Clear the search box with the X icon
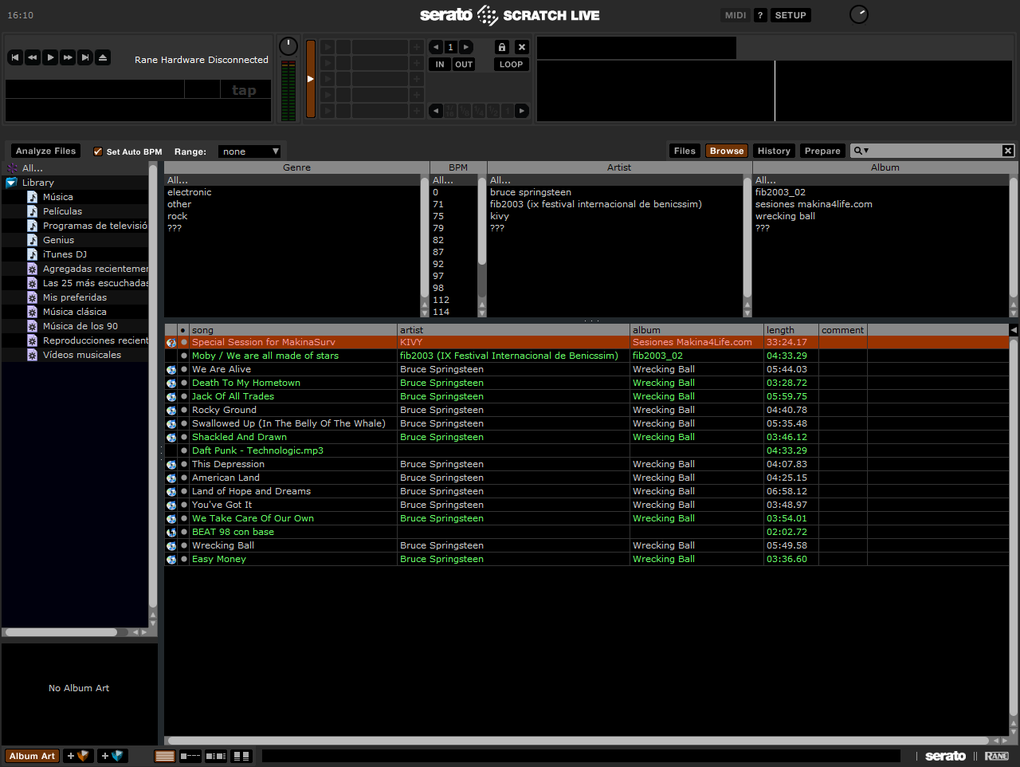The image size is (1020, 767). (1007, 151)
